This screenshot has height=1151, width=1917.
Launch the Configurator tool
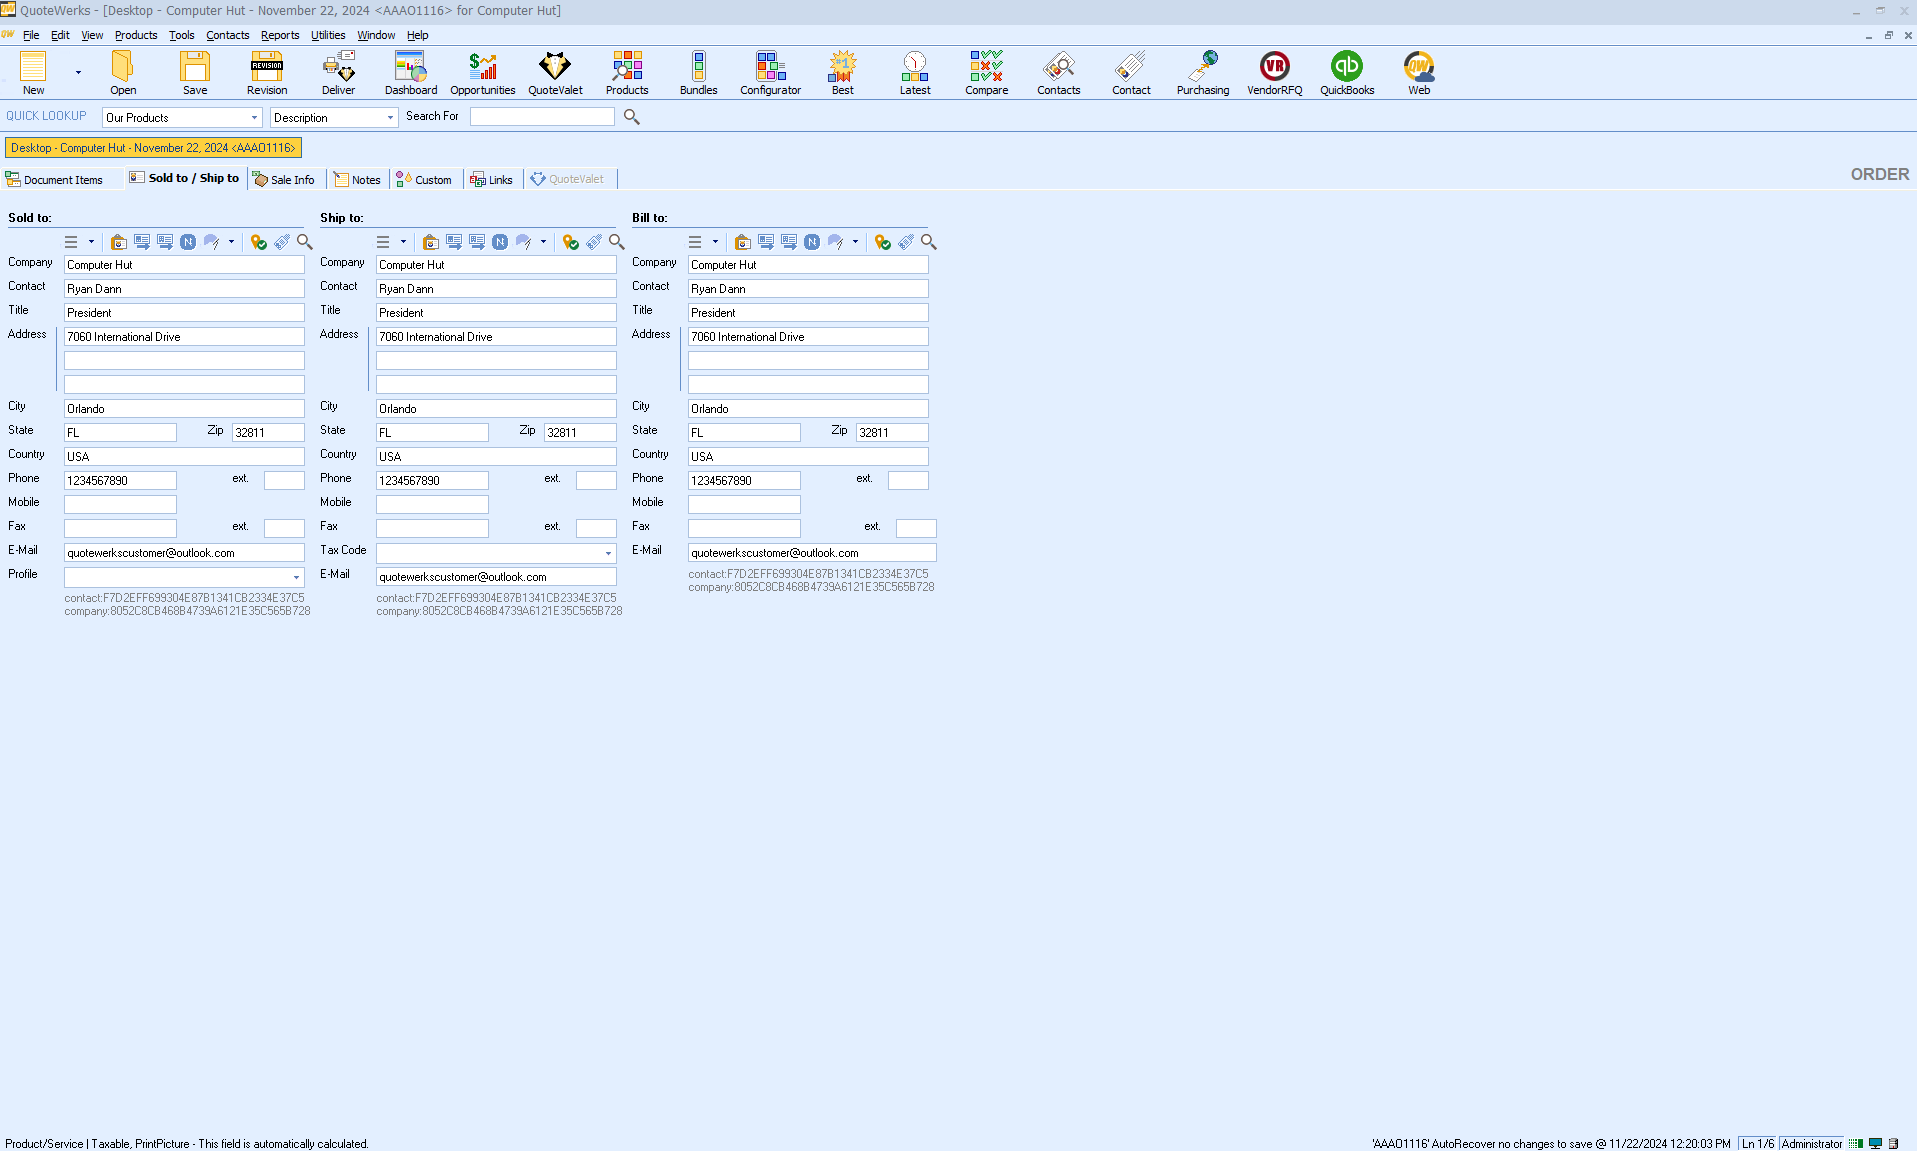pyautogui.click(x=771, y=73)
